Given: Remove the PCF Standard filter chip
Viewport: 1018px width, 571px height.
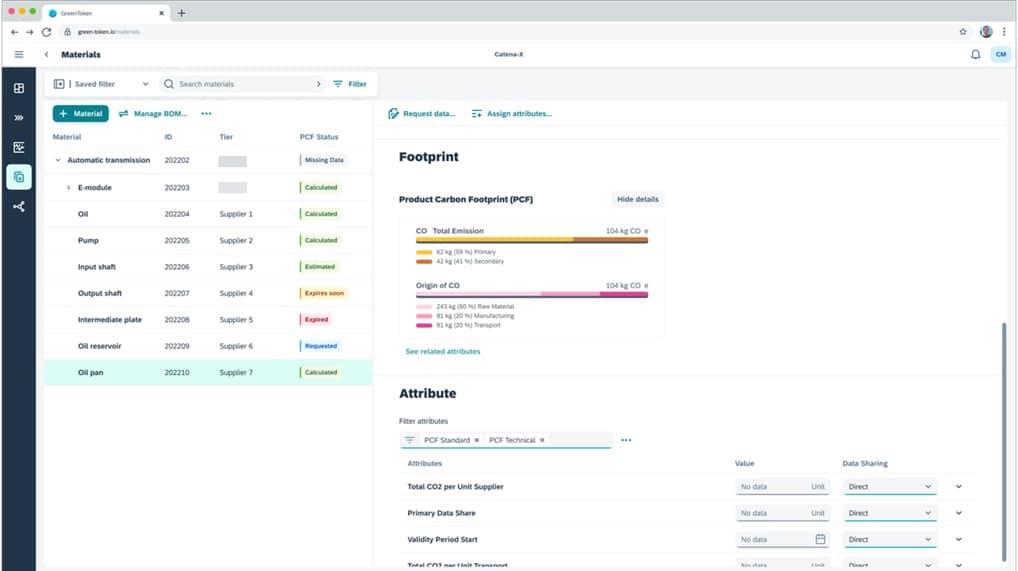Looking at the screenshot, I should [477, 440].
